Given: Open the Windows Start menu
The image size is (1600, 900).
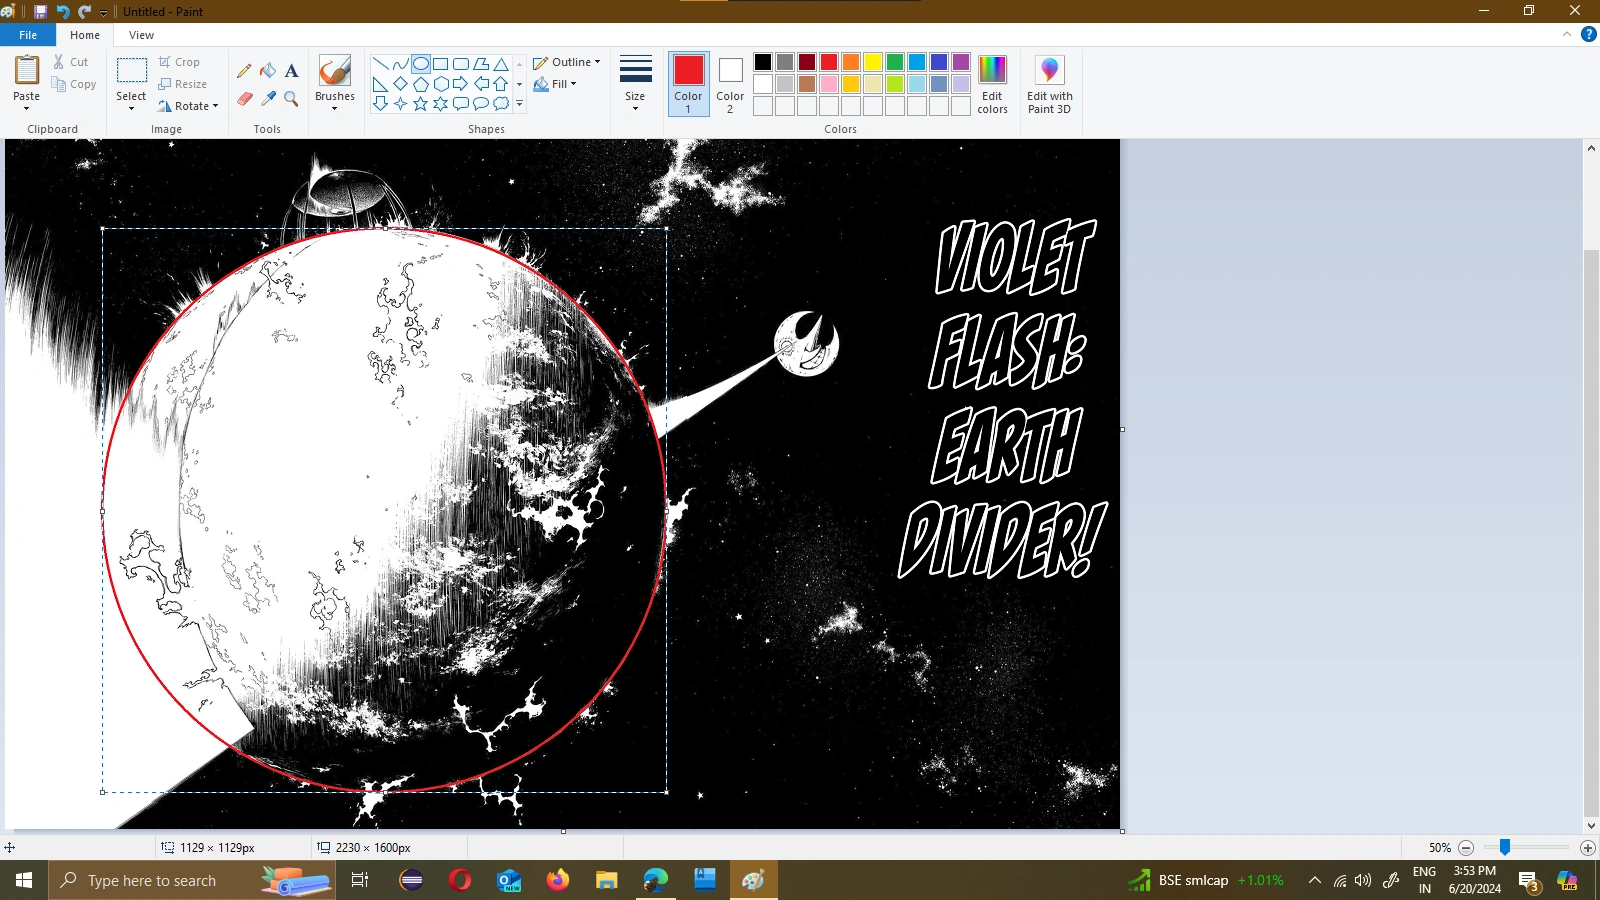Looking at the screenshot, I should point(24,880).
